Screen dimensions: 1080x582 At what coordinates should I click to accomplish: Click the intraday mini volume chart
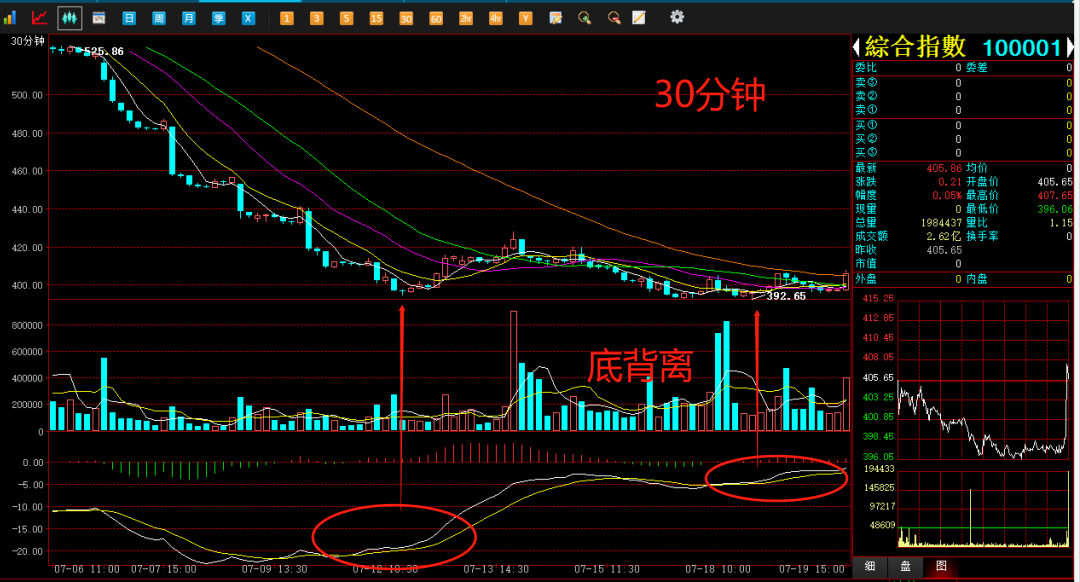tap(983, 510)
